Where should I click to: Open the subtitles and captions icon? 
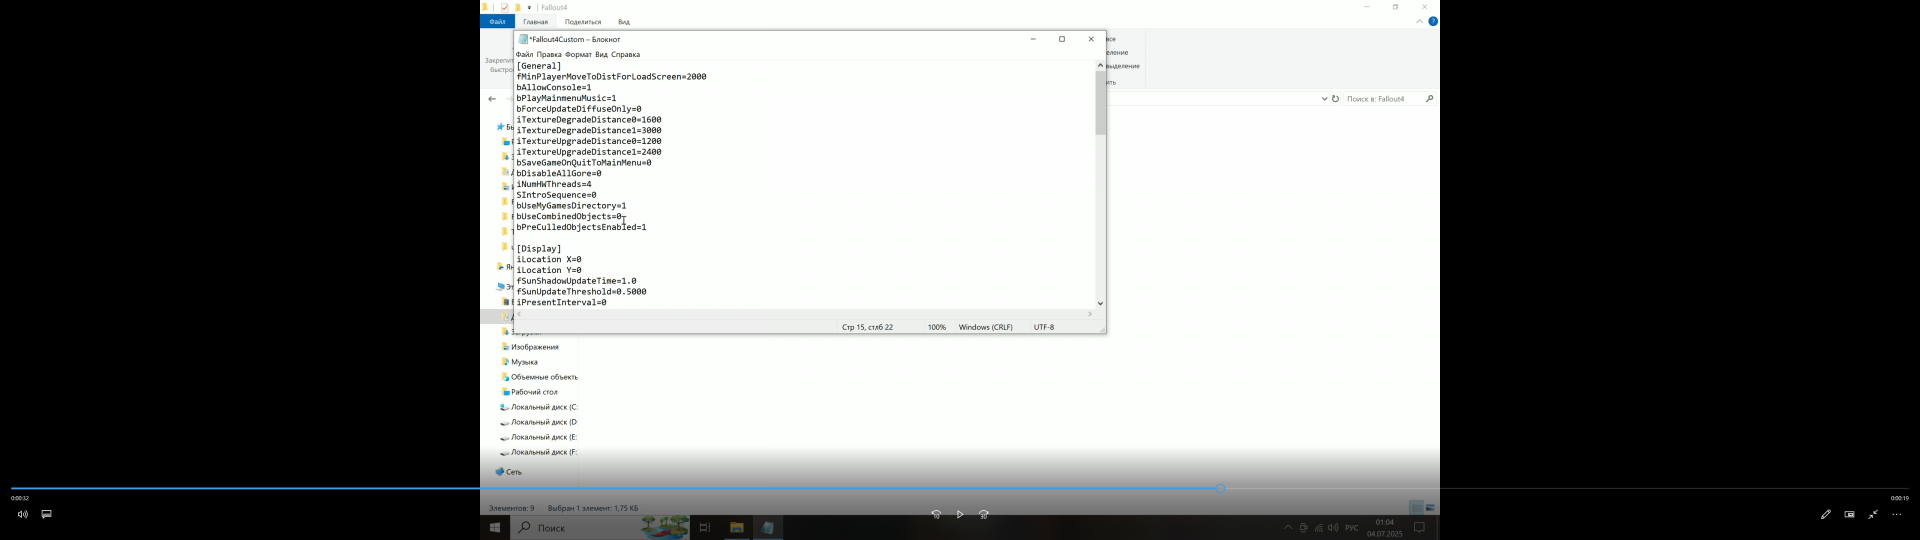pos(46,515)
